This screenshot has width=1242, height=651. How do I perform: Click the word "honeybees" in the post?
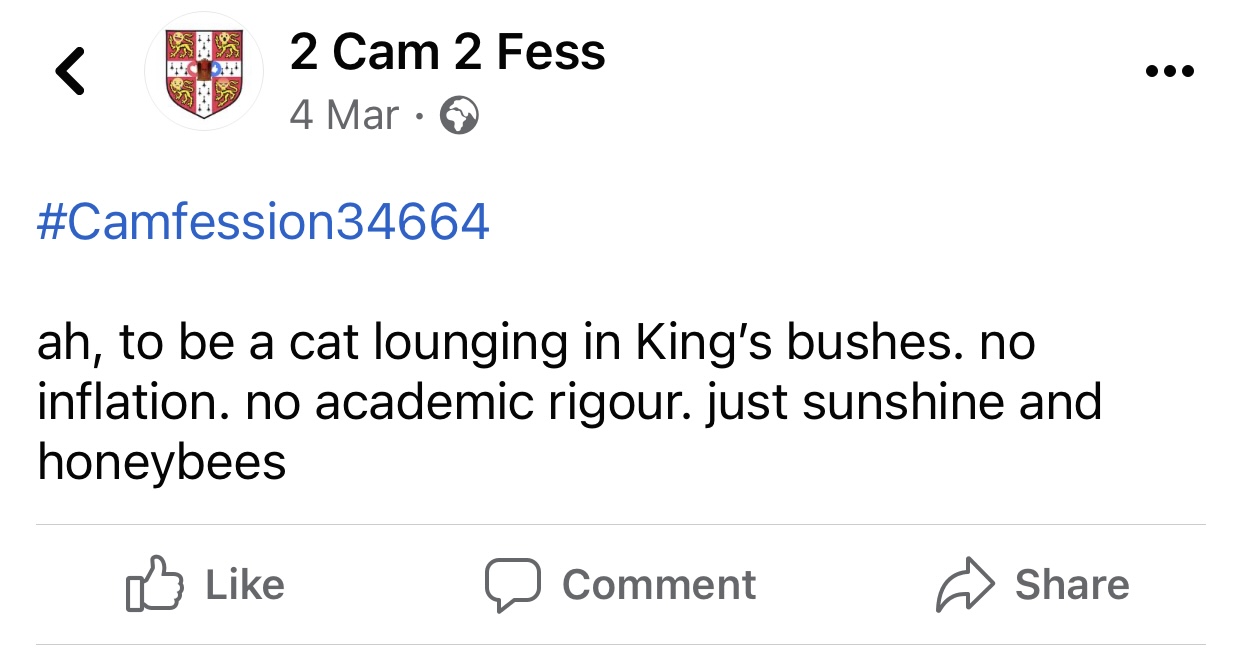click(x=162, y=461)
